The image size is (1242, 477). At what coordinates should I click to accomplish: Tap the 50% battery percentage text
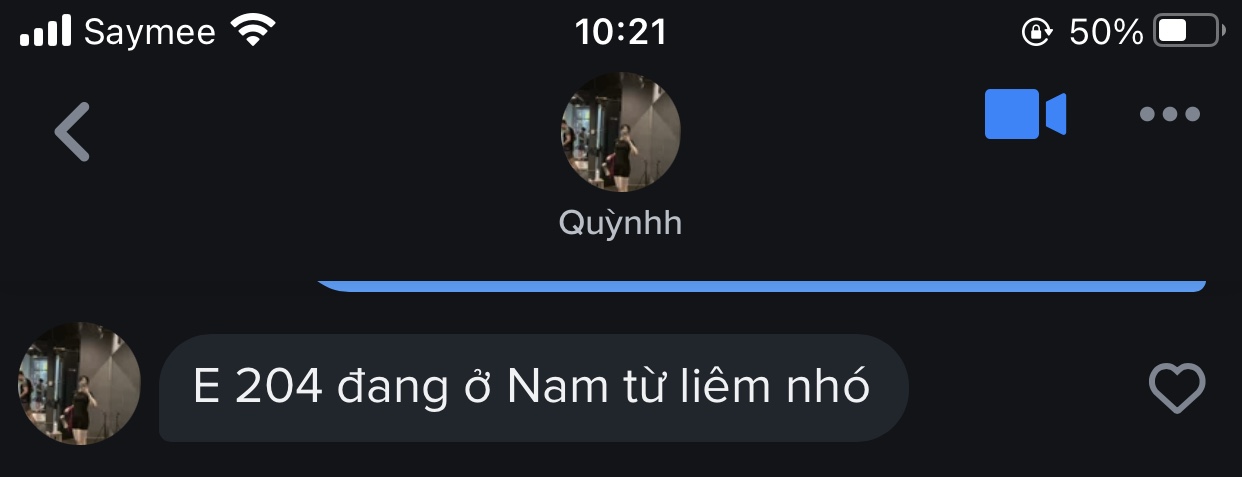(x=1105, y=33)
